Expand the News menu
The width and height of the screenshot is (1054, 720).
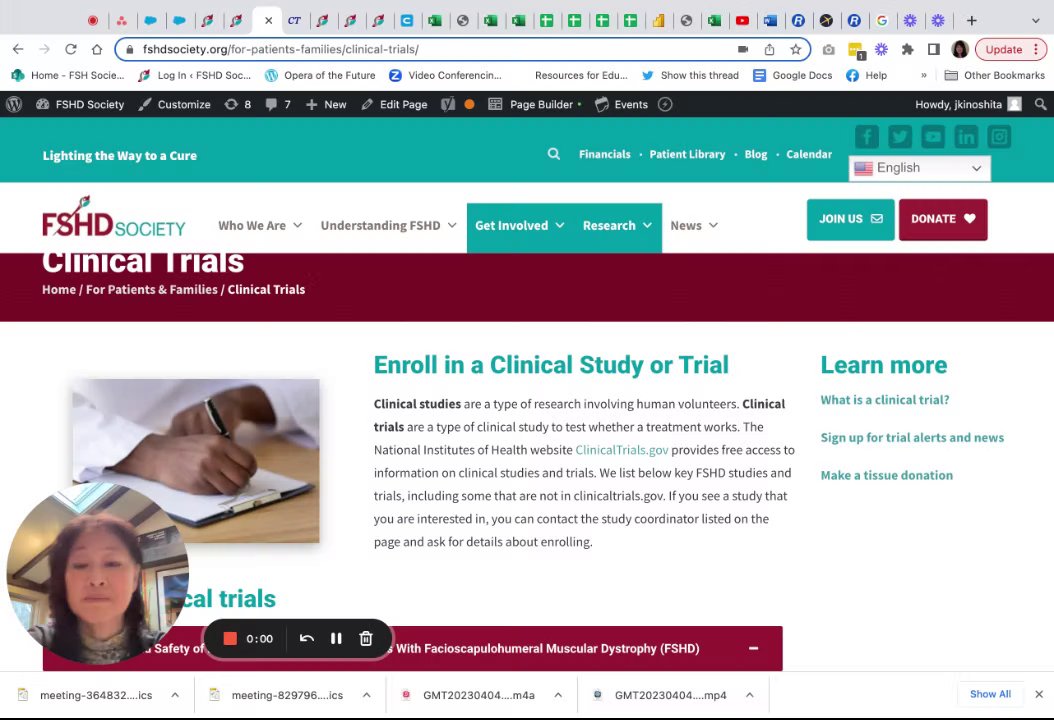tap(694, 226)
